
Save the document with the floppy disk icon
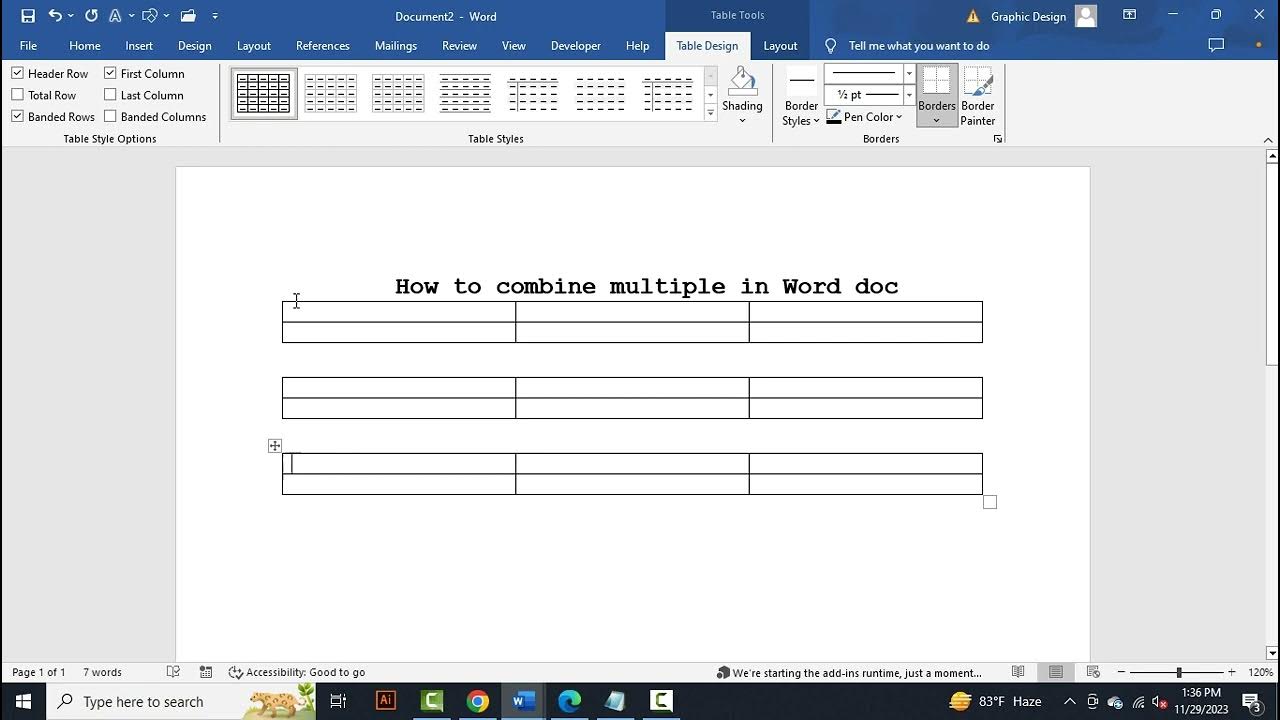tap(28, 16)
